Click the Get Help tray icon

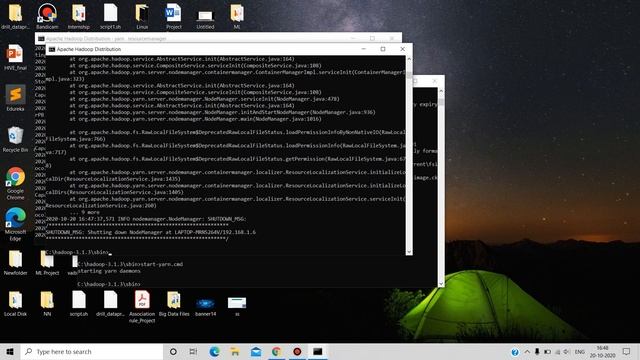click(x=515, y=352)
